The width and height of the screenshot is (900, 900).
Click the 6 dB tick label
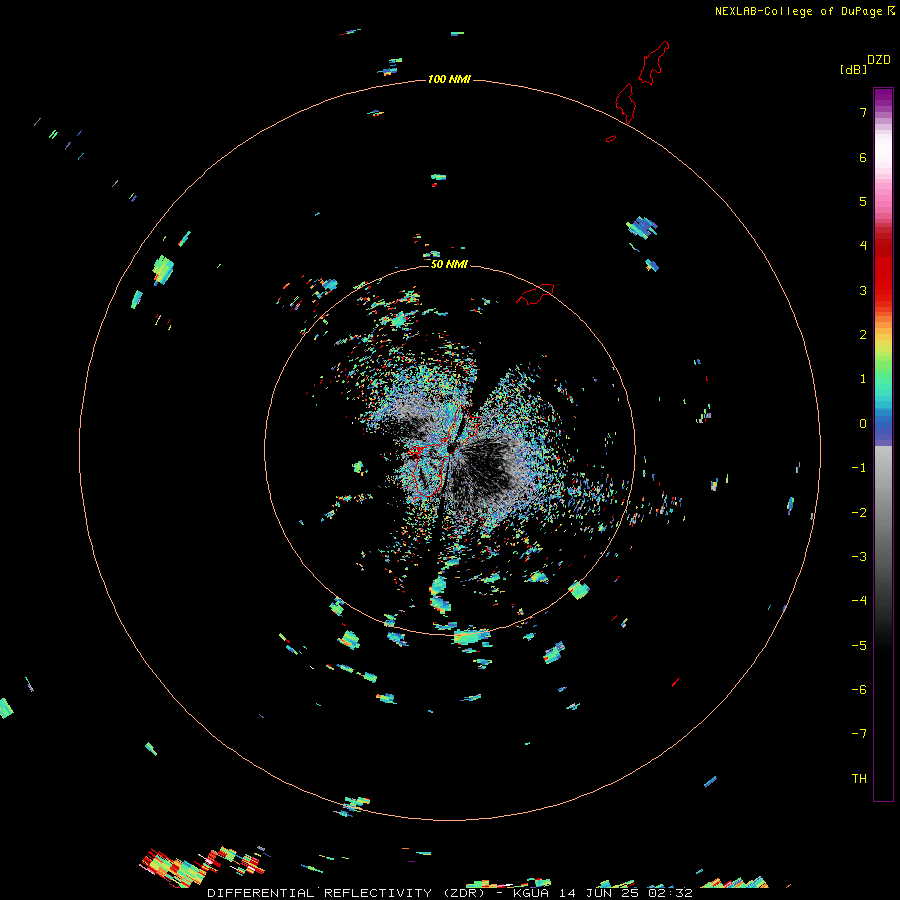pos(863,157)
